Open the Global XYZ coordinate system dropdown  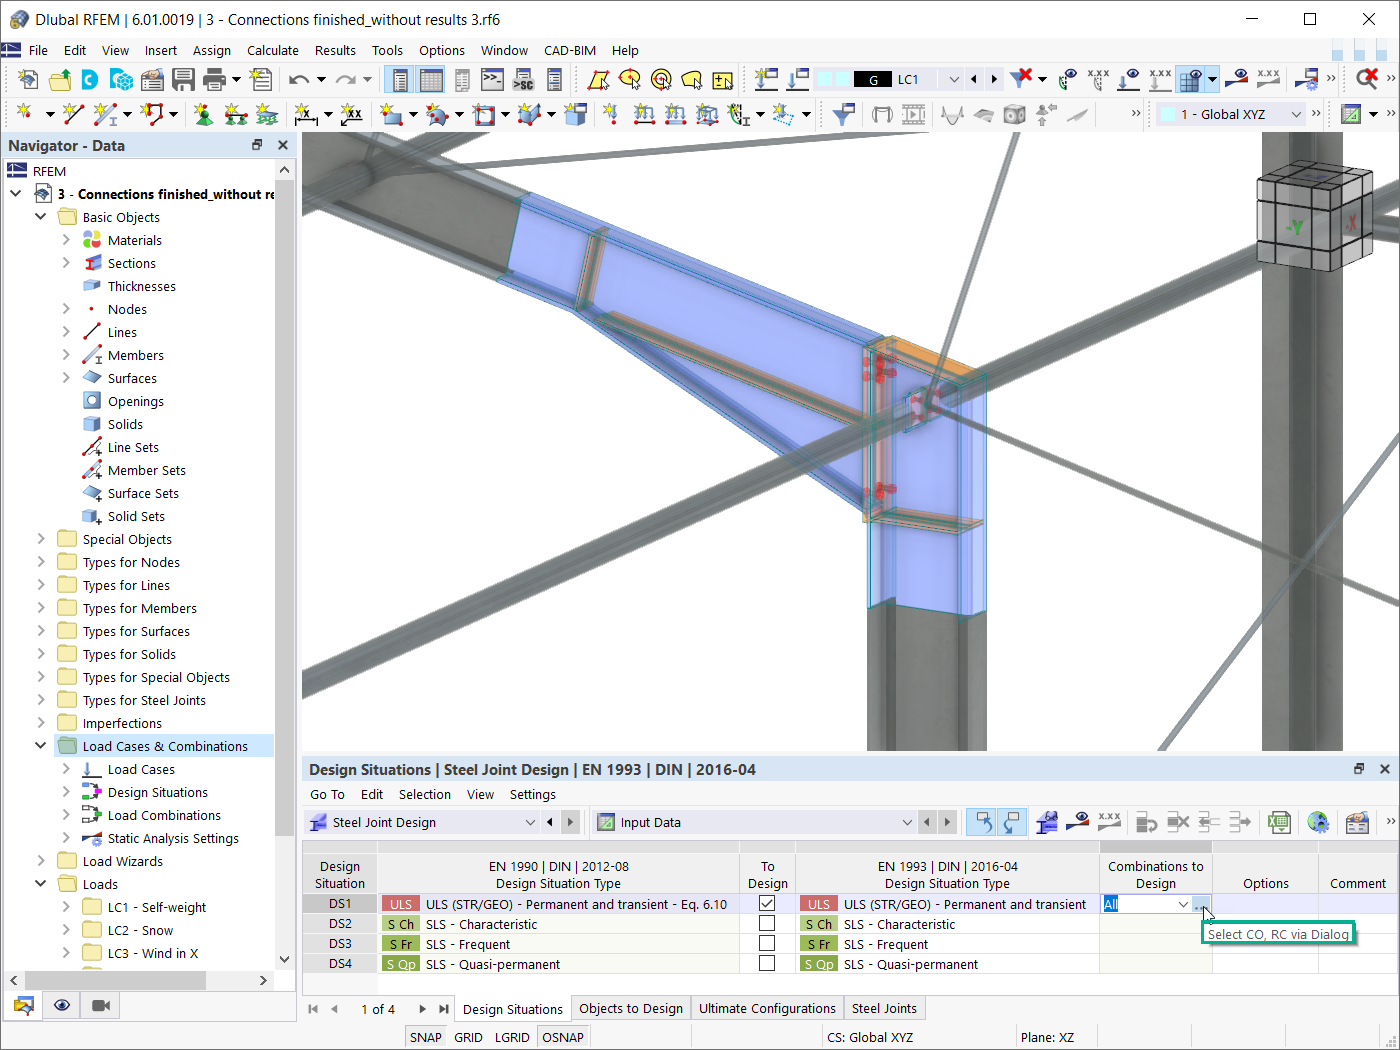(x=1296, y=114)
